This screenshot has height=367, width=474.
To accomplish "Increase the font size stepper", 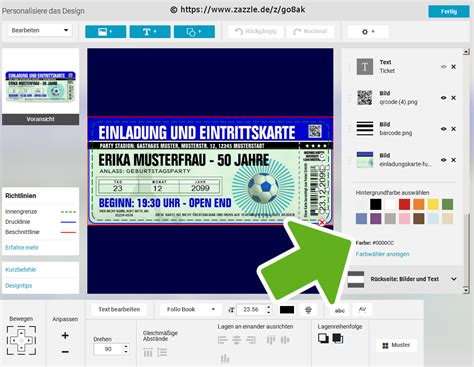I will pyautogui.click(x=269, y=307).
